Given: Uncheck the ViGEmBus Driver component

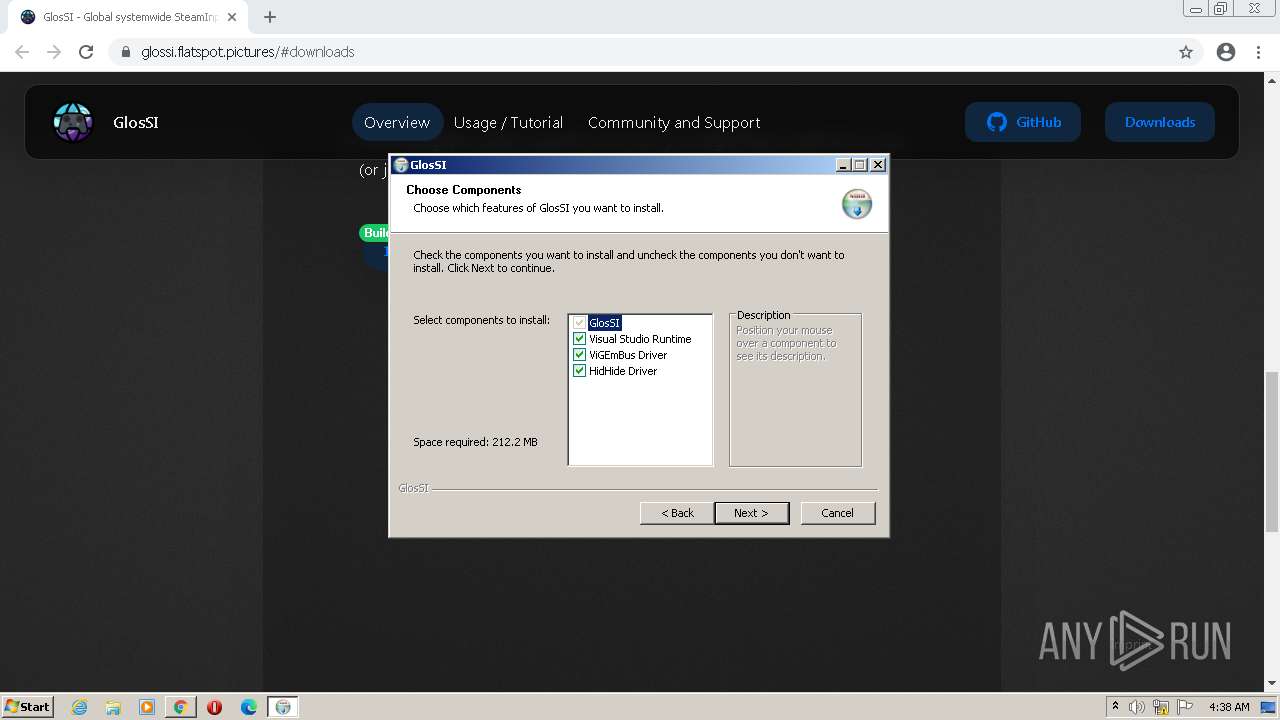Looking at the screenshot, I should pyautogui.click(x=579, y=355).
